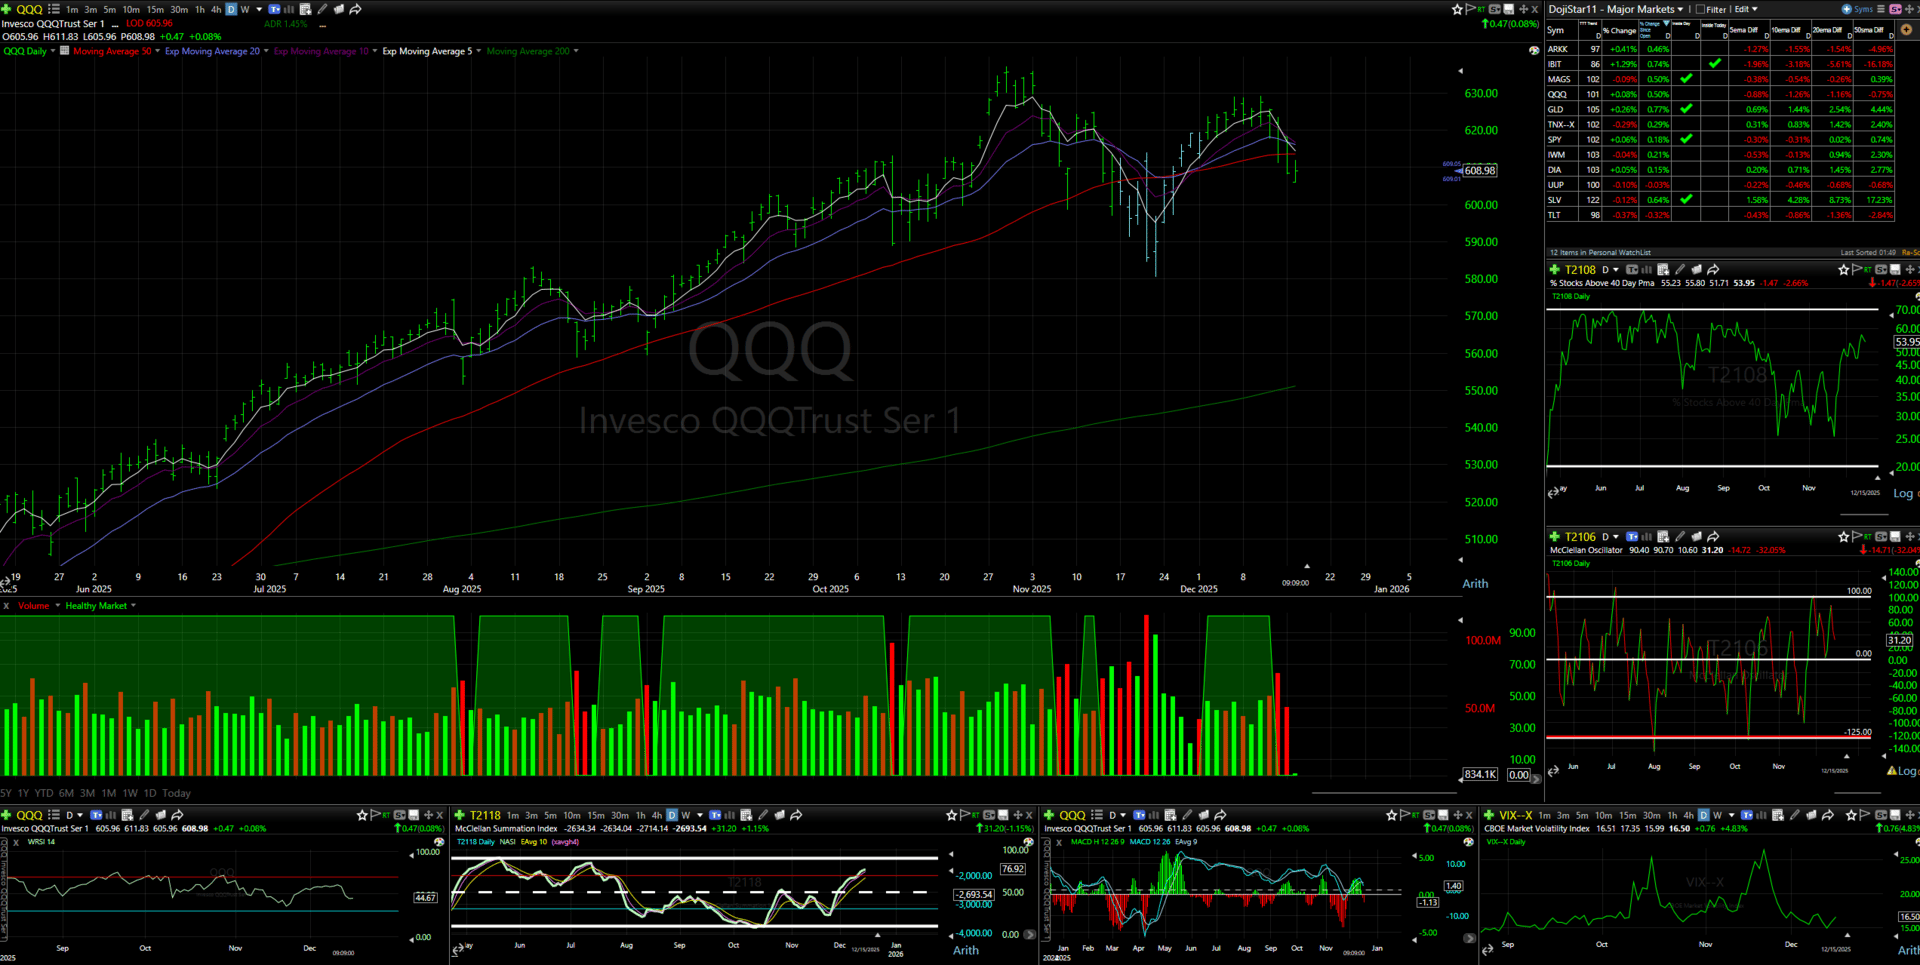Viewport: 1920px width, 965px height.
Task: Toggle favorite star on main QQQ chart
Action: tap(1457, 9)
